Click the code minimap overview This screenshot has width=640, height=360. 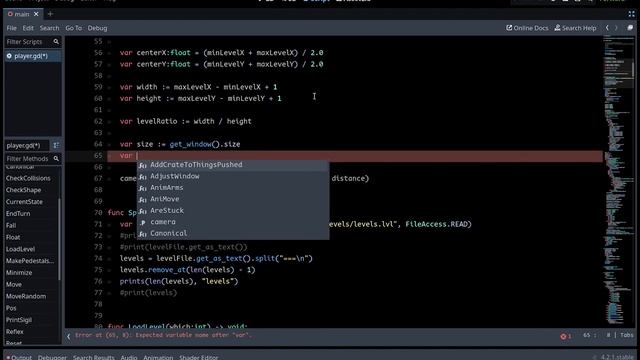[x=618, y=182]
